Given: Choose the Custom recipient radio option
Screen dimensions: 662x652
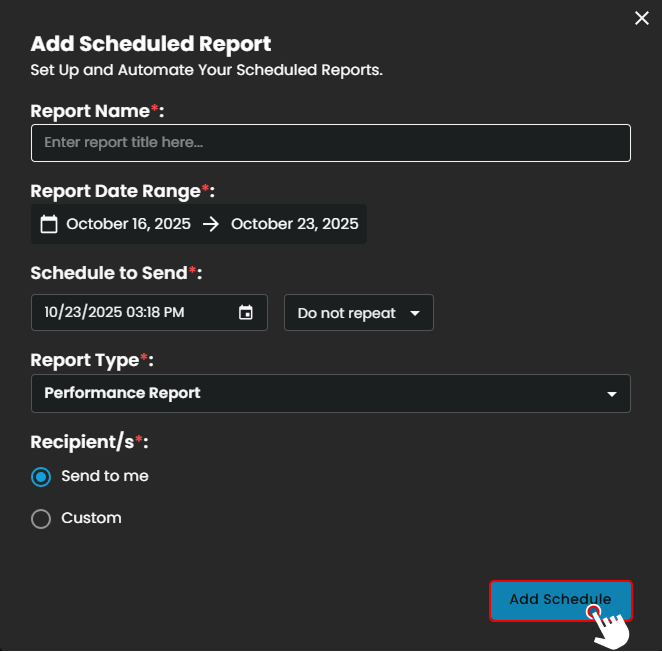Looking at the screenshot, I should [41, 519].
